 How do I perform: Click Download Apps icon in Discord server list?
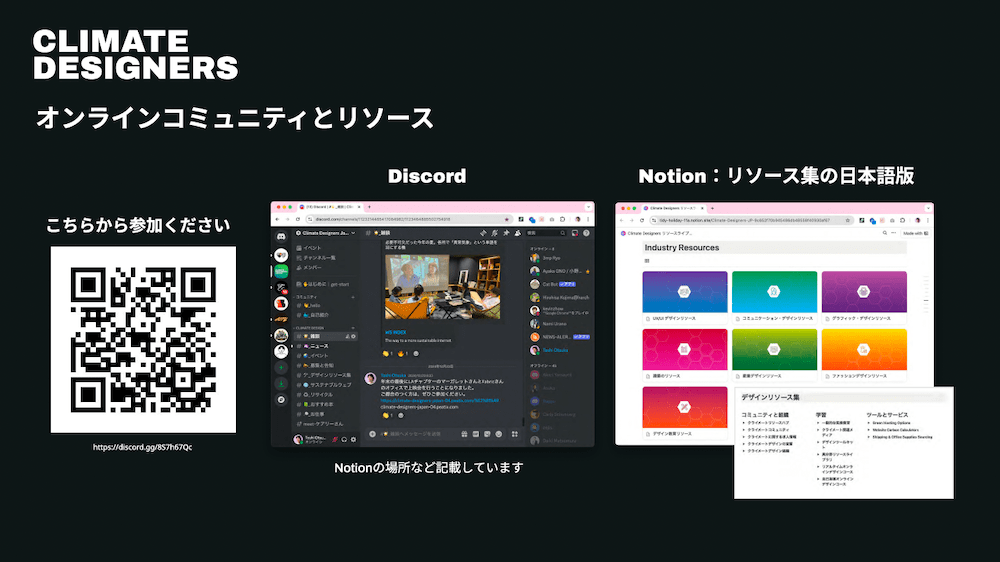point(281,384)
